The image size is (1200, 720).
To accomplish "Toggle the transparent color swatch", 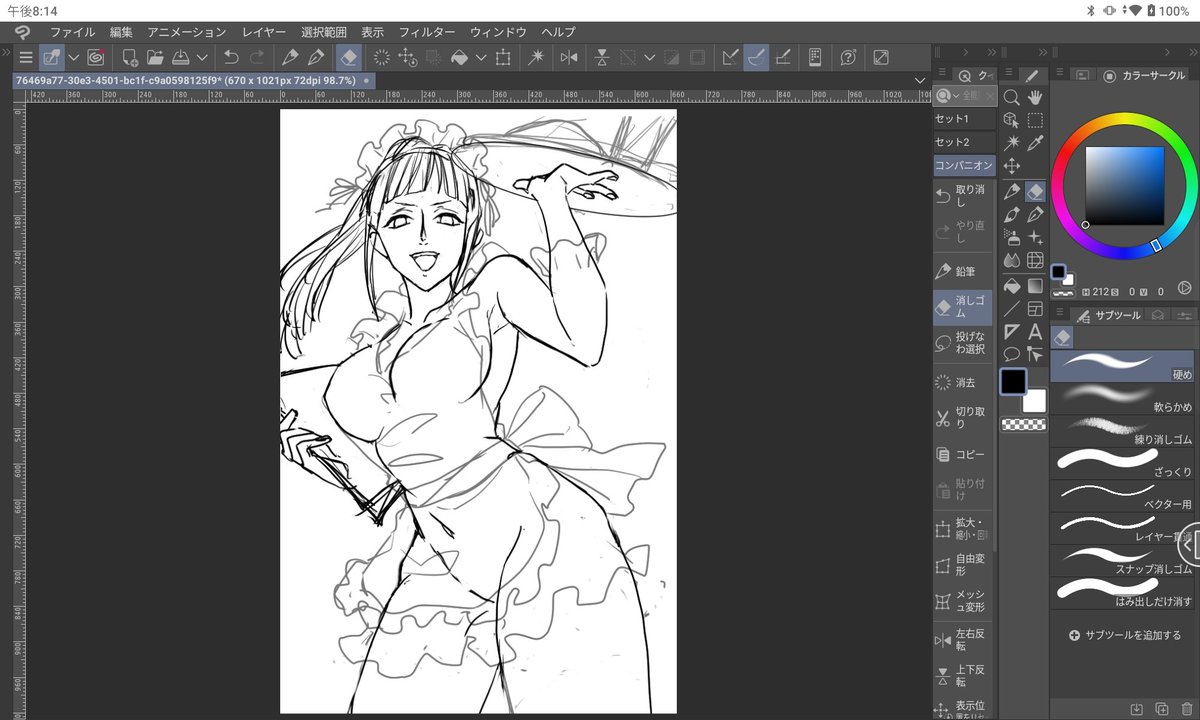I will [x=1023, y=424].
